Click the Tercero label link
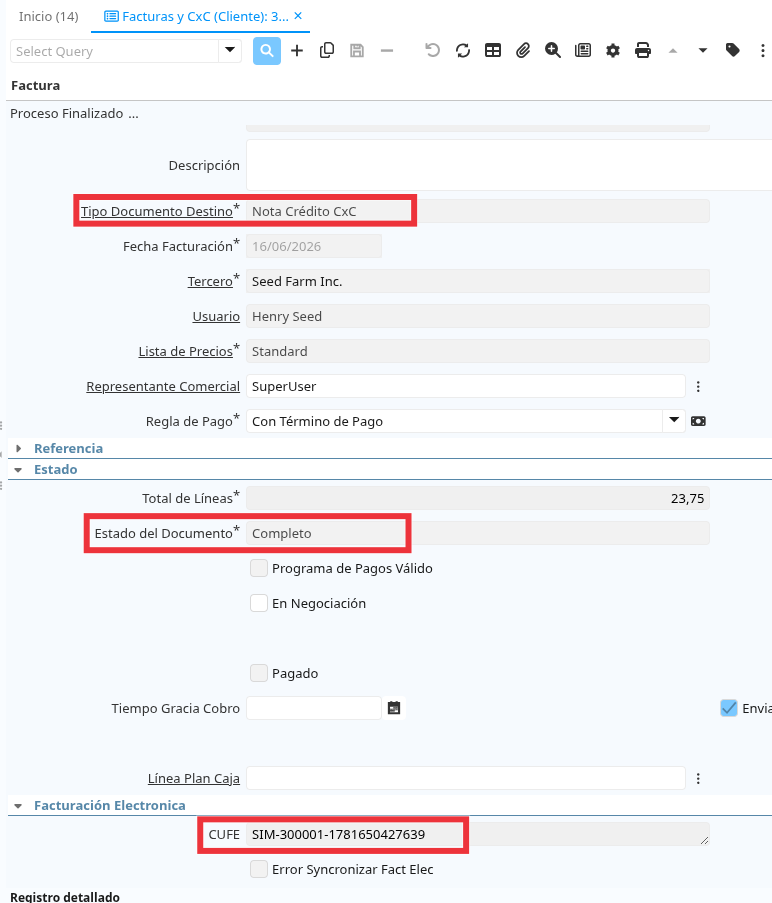 click(210, 282)
